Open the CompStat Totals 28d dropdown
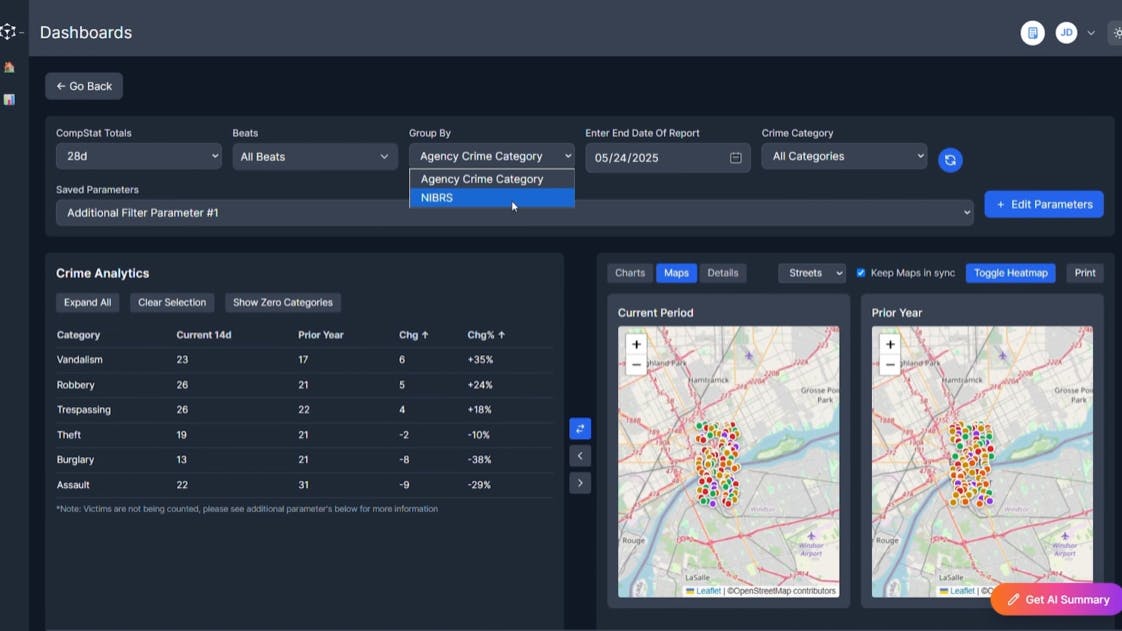This screenshot has height=631, width=1122. (138, 156)
